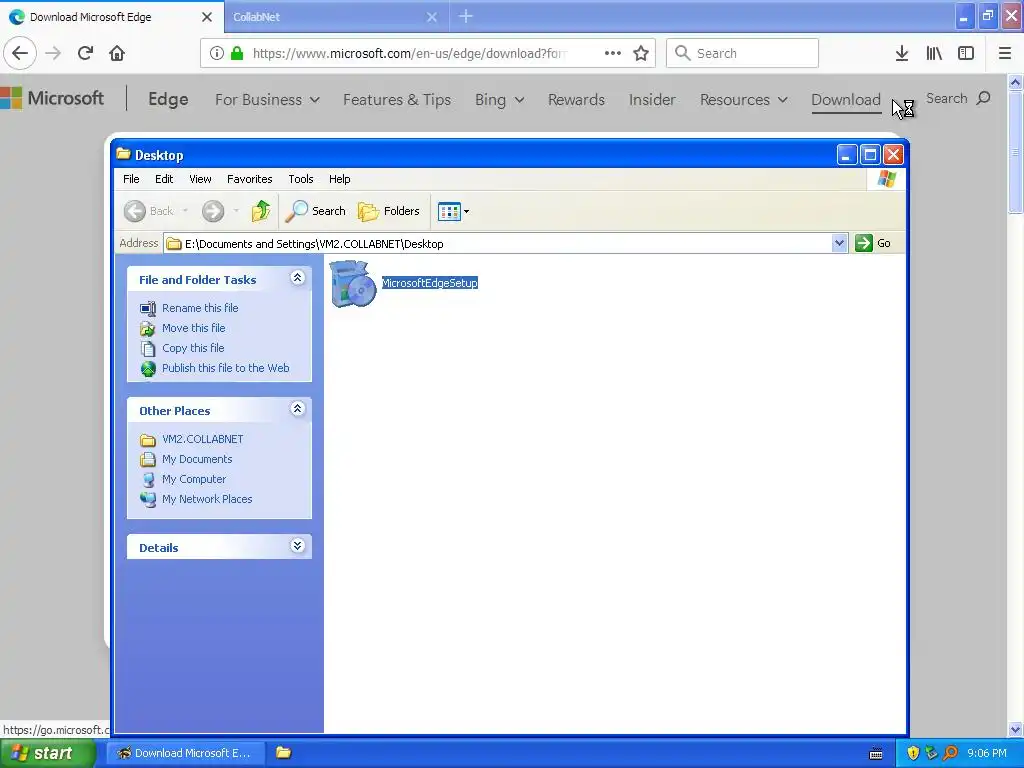Click the Rewards nav link
The image size is (1024, 768).
pos(576,100)
